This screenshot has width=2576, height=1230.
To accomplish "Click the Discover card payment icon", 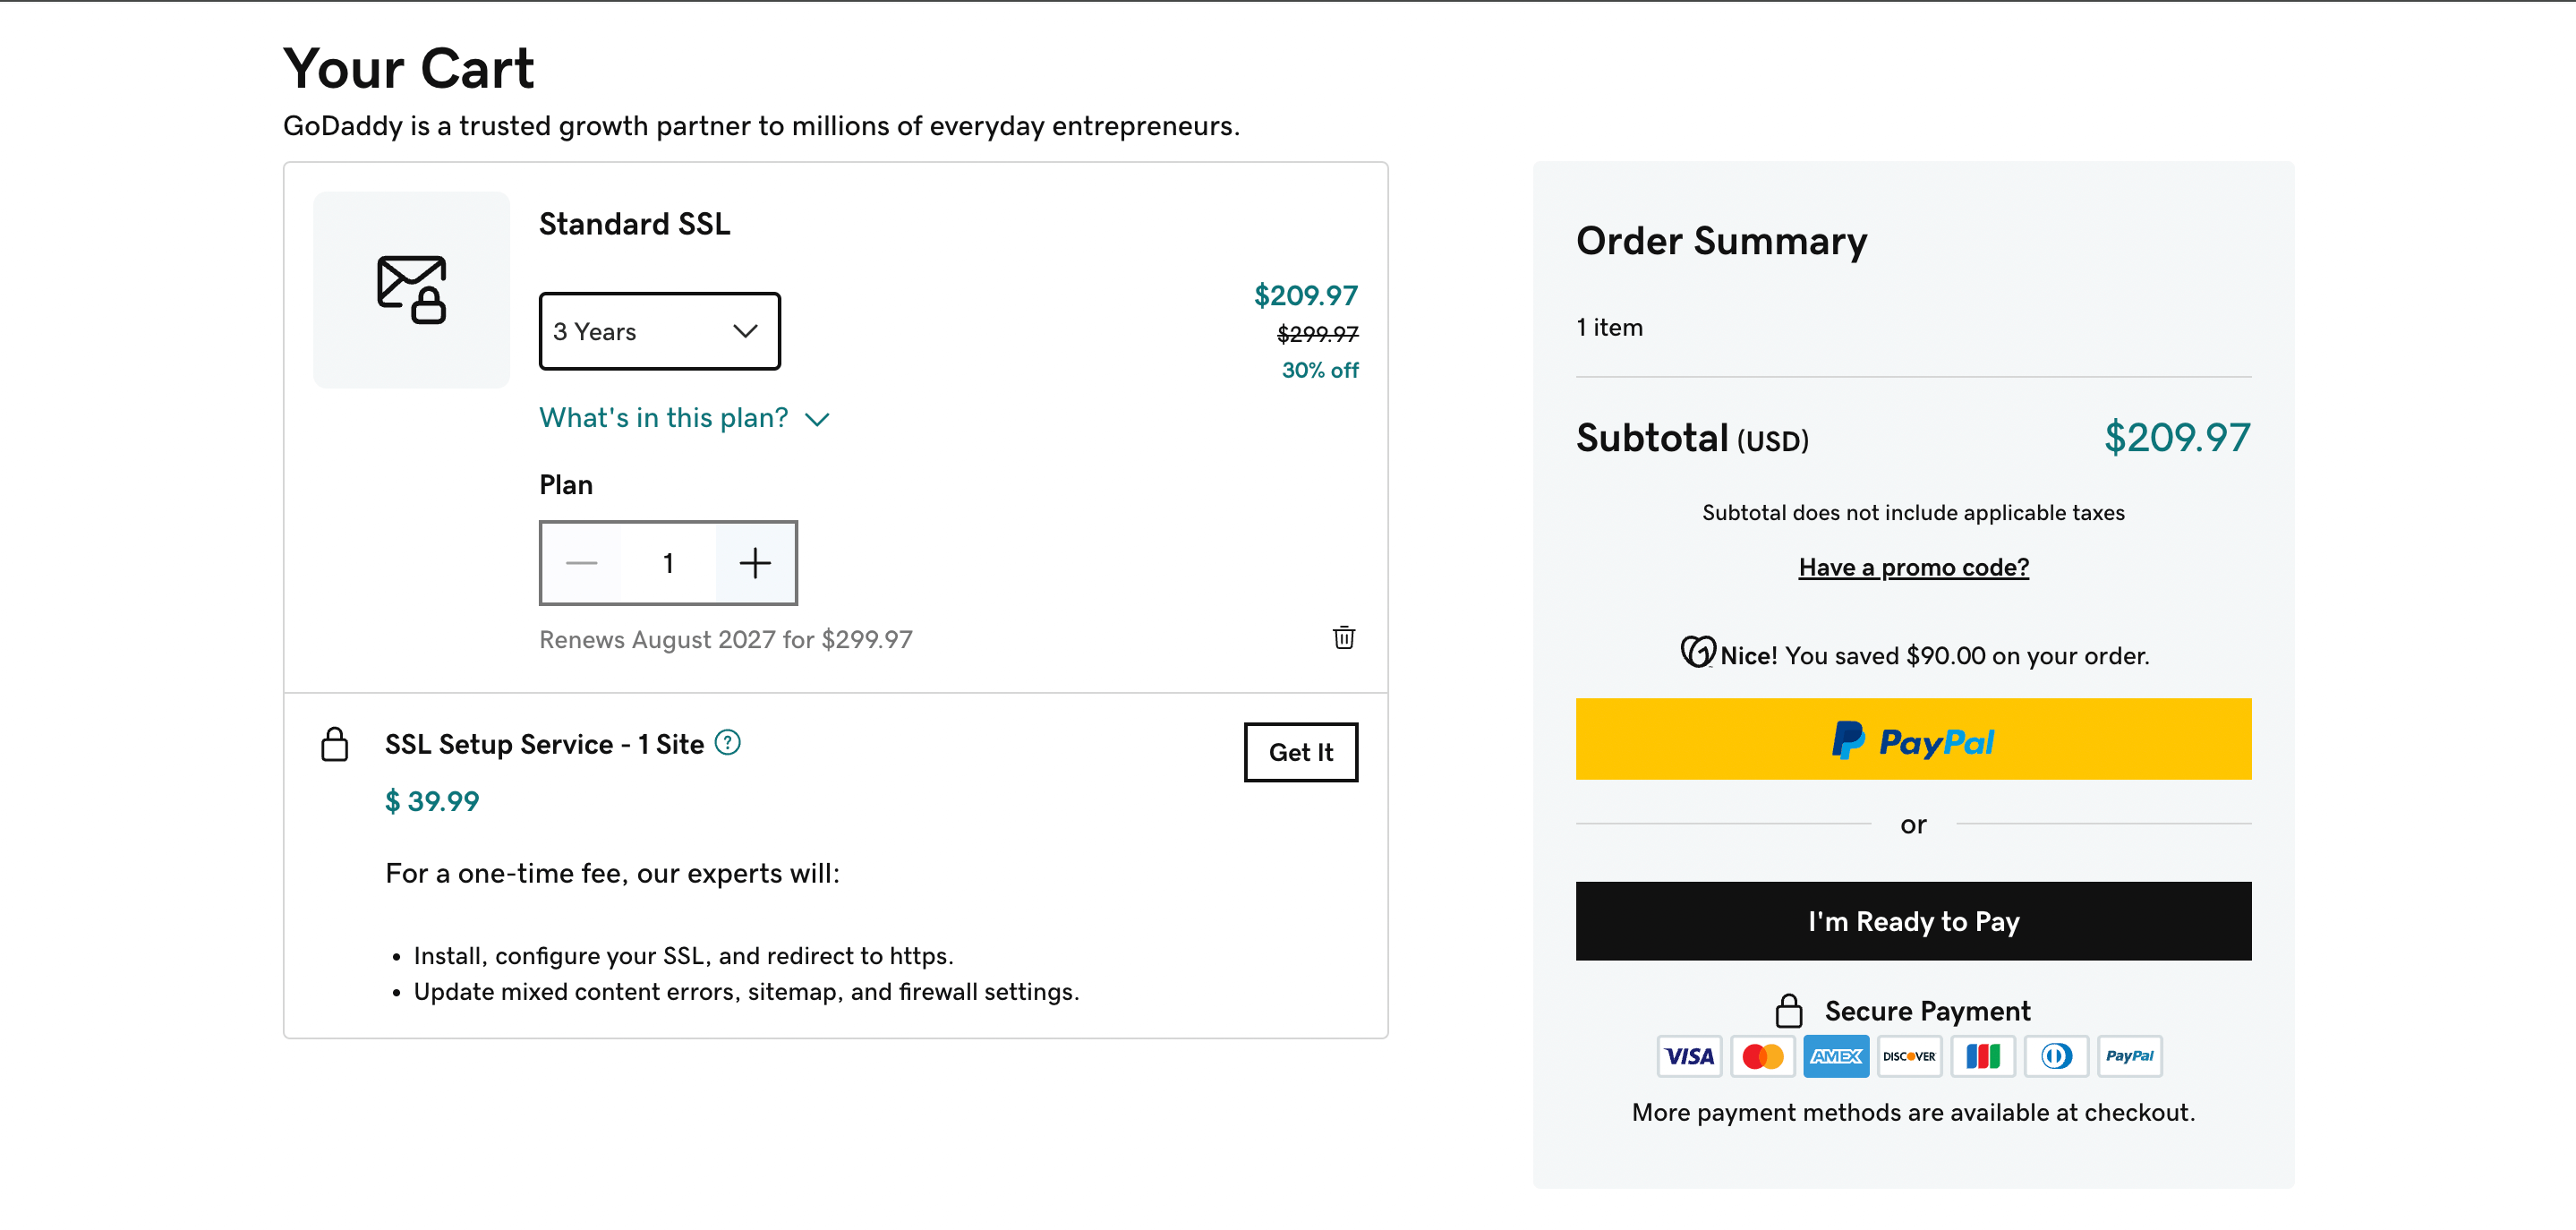I will (x=1909, y=1056).
